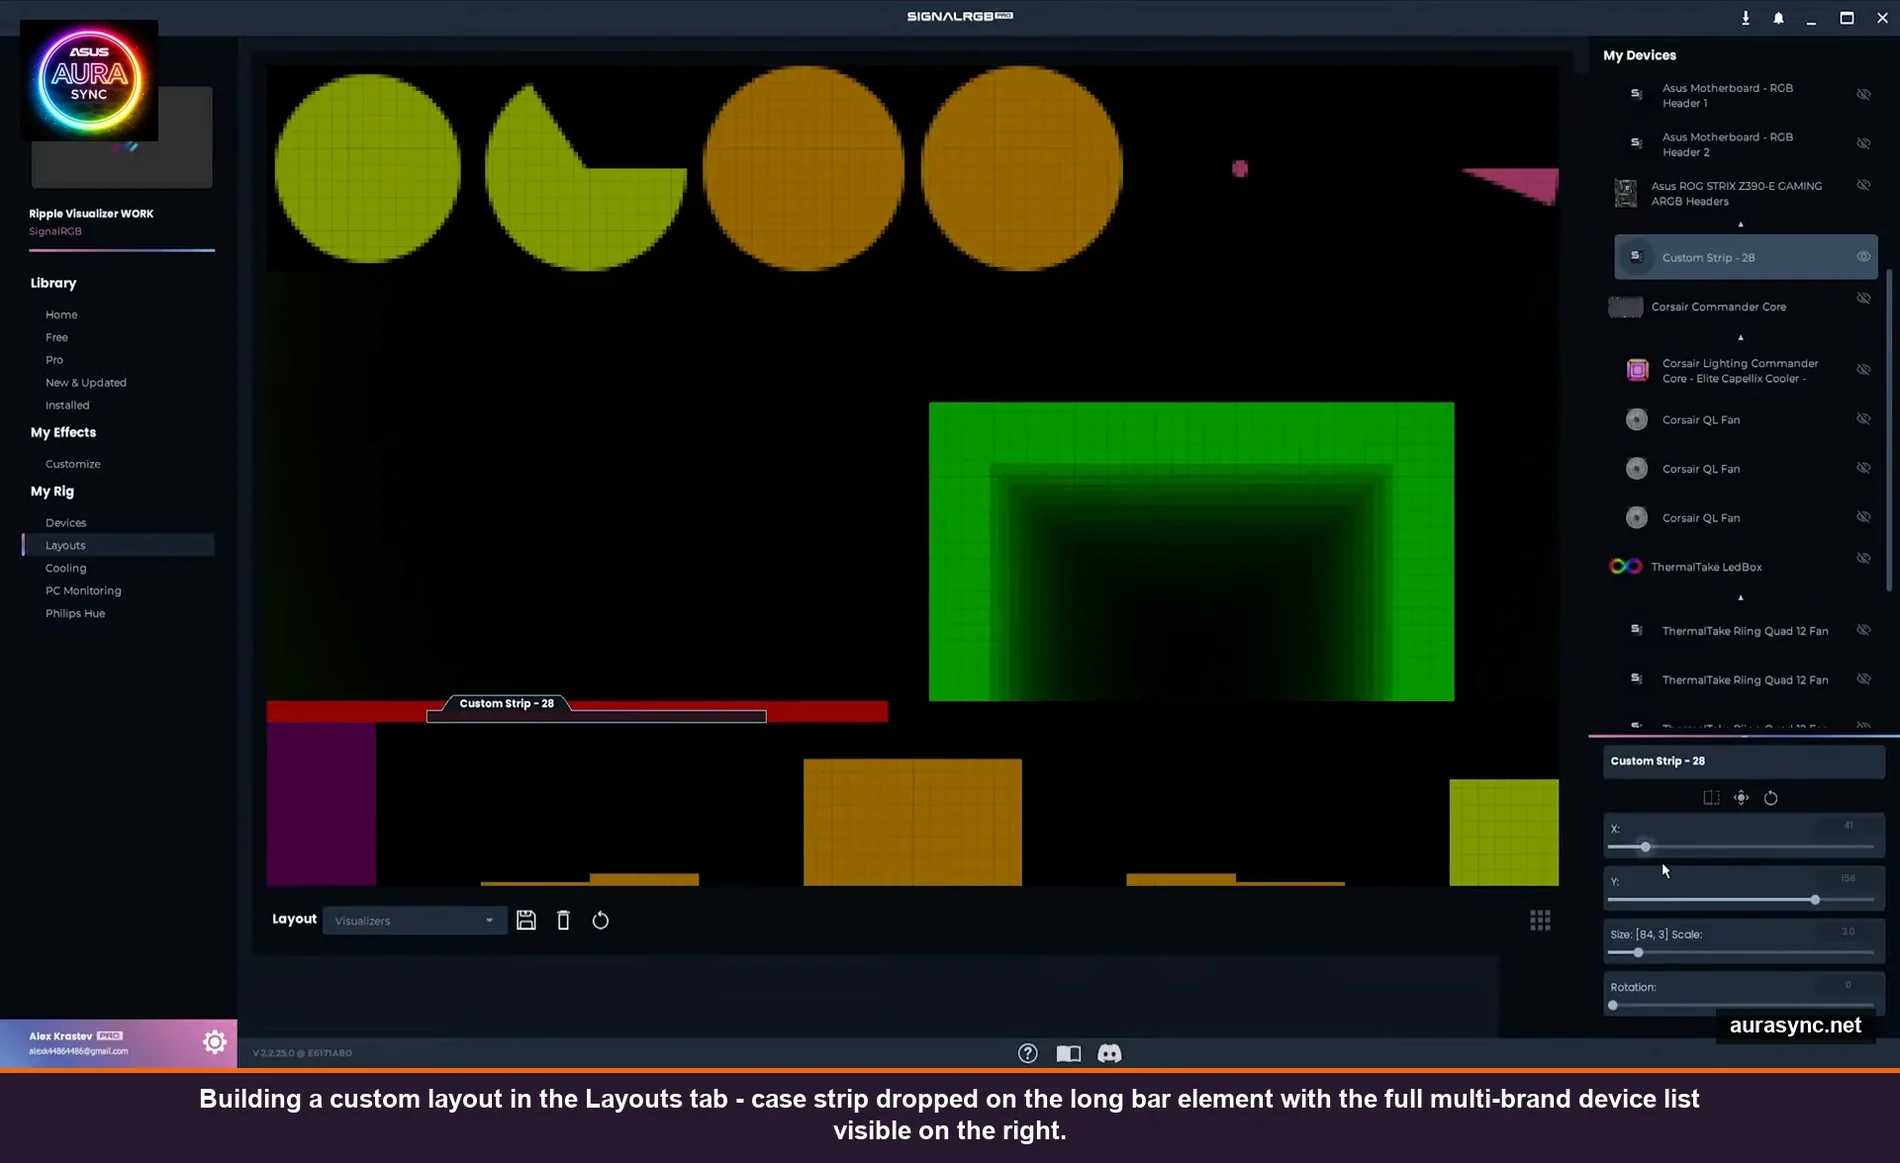Collapse the ThermalTake LedBox group
The width and height of the screenshot is (1900, 1163).
coord(1741,597)
